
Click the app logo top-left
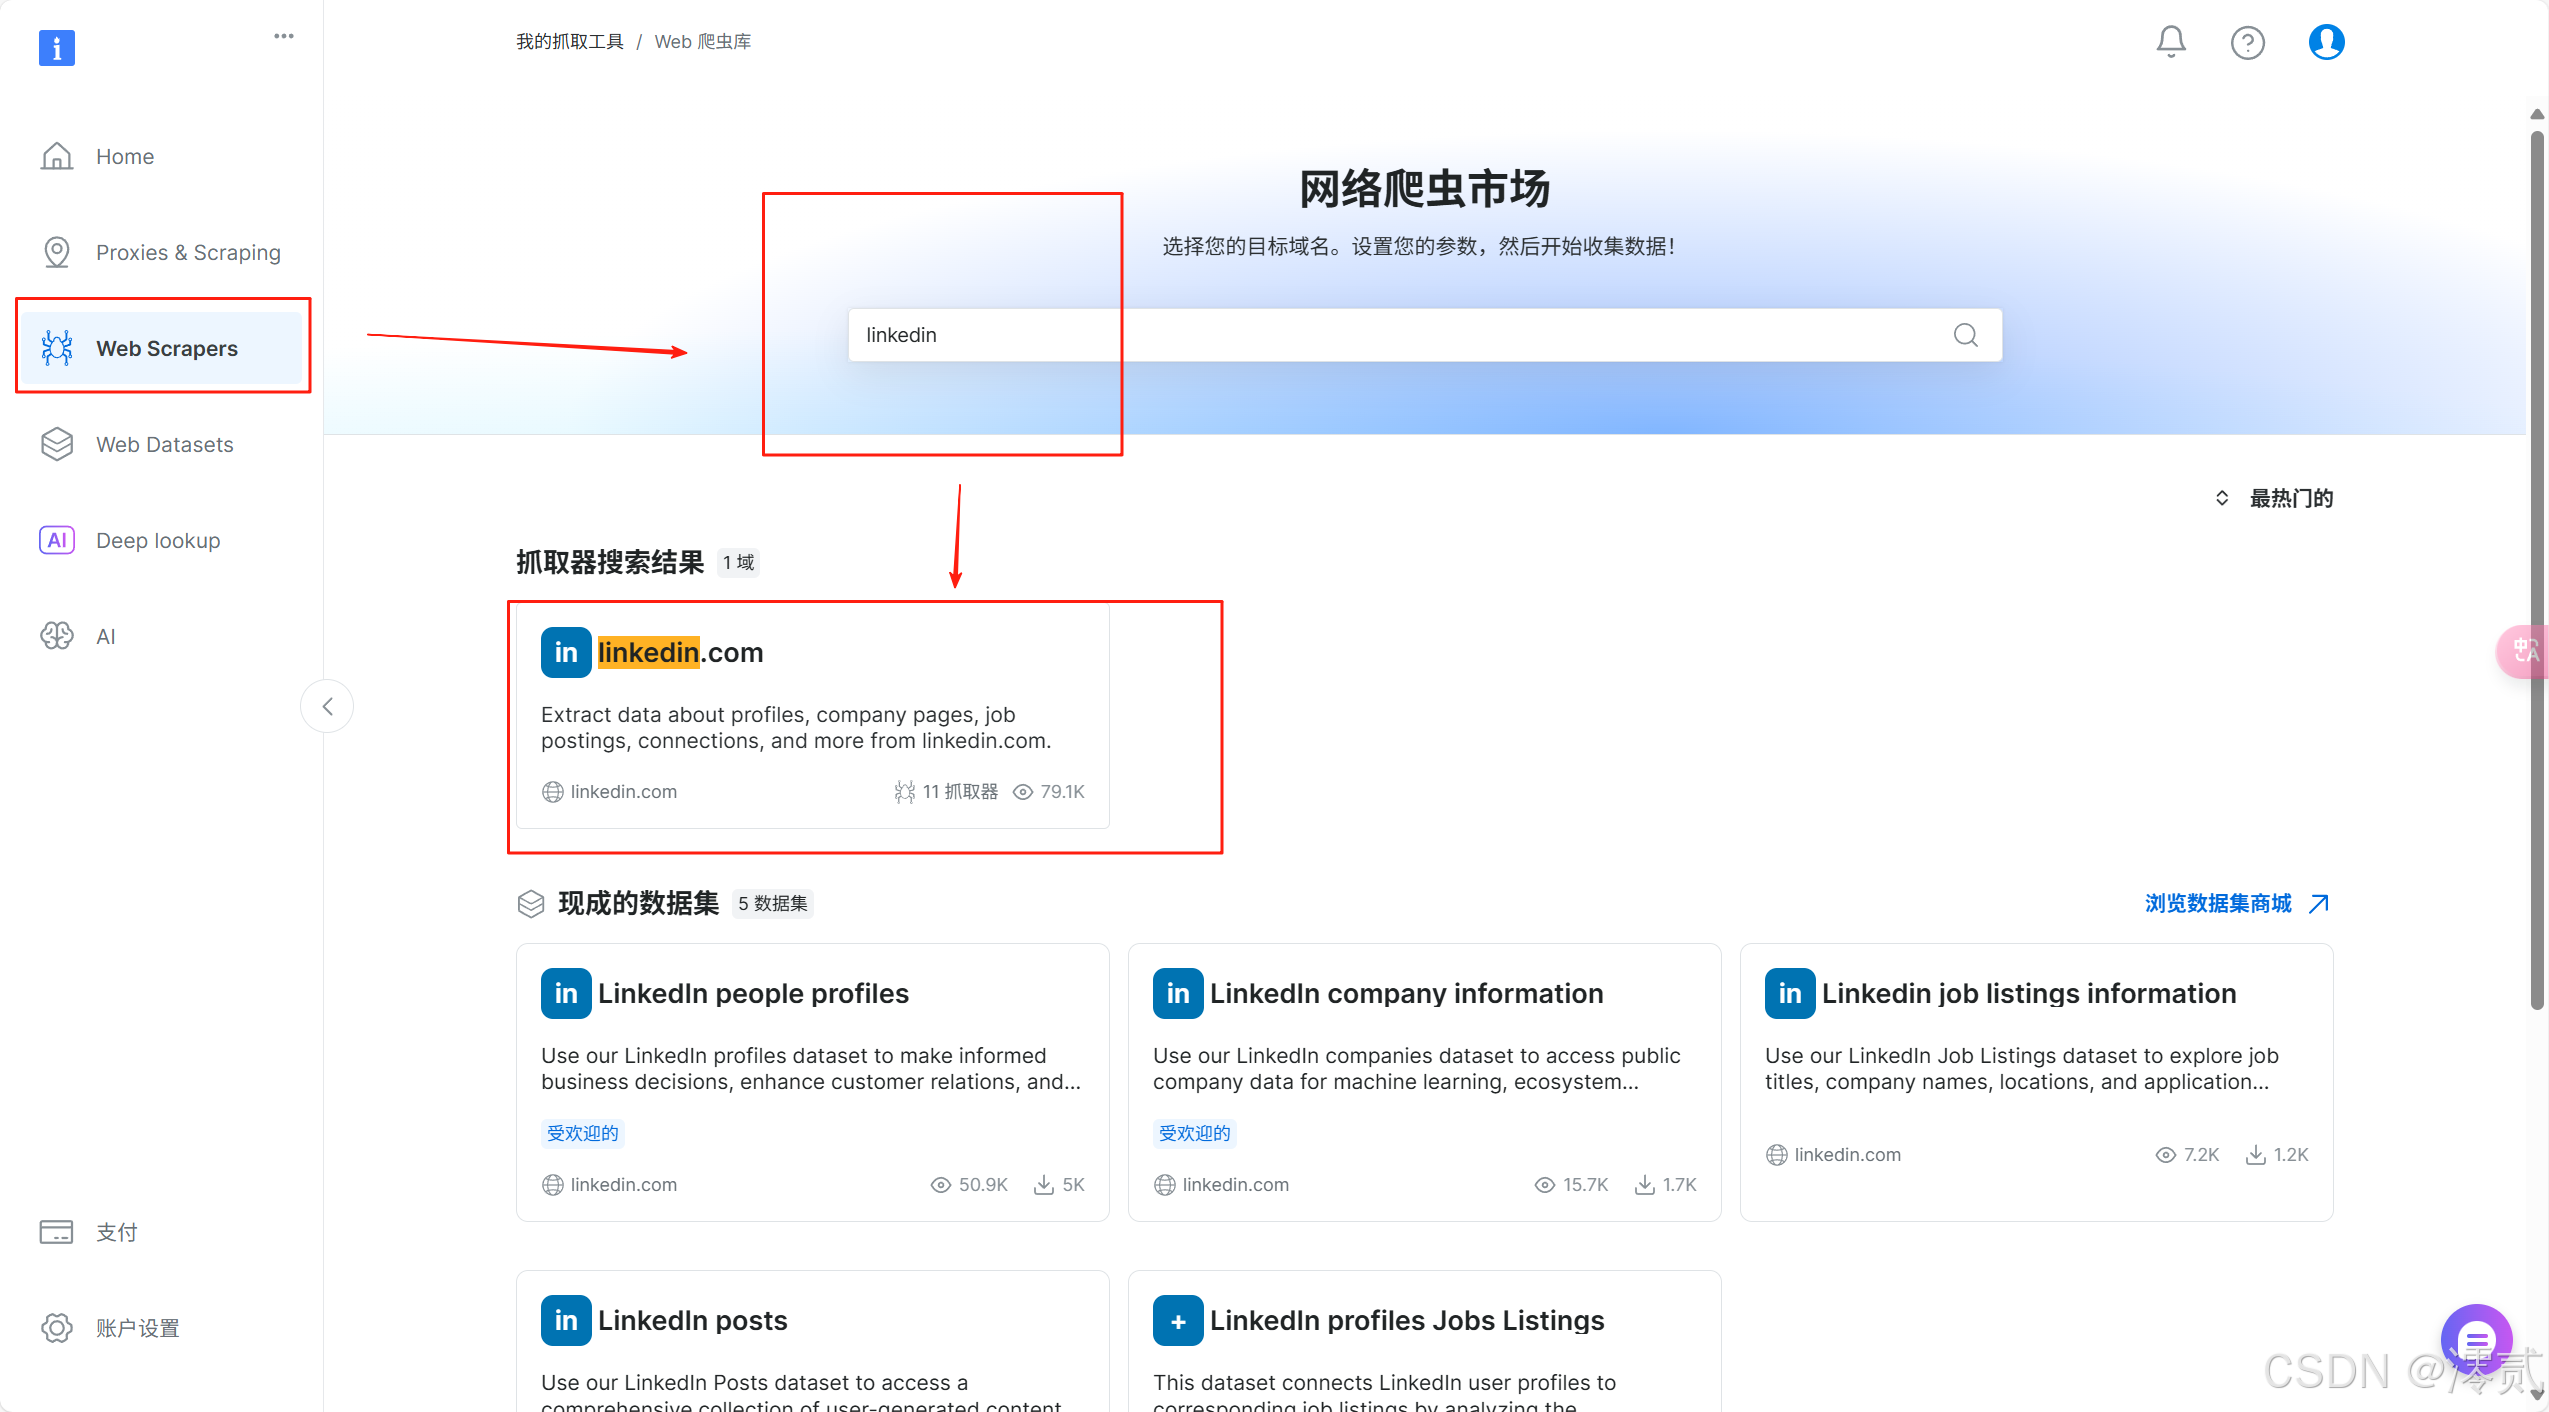57,47
